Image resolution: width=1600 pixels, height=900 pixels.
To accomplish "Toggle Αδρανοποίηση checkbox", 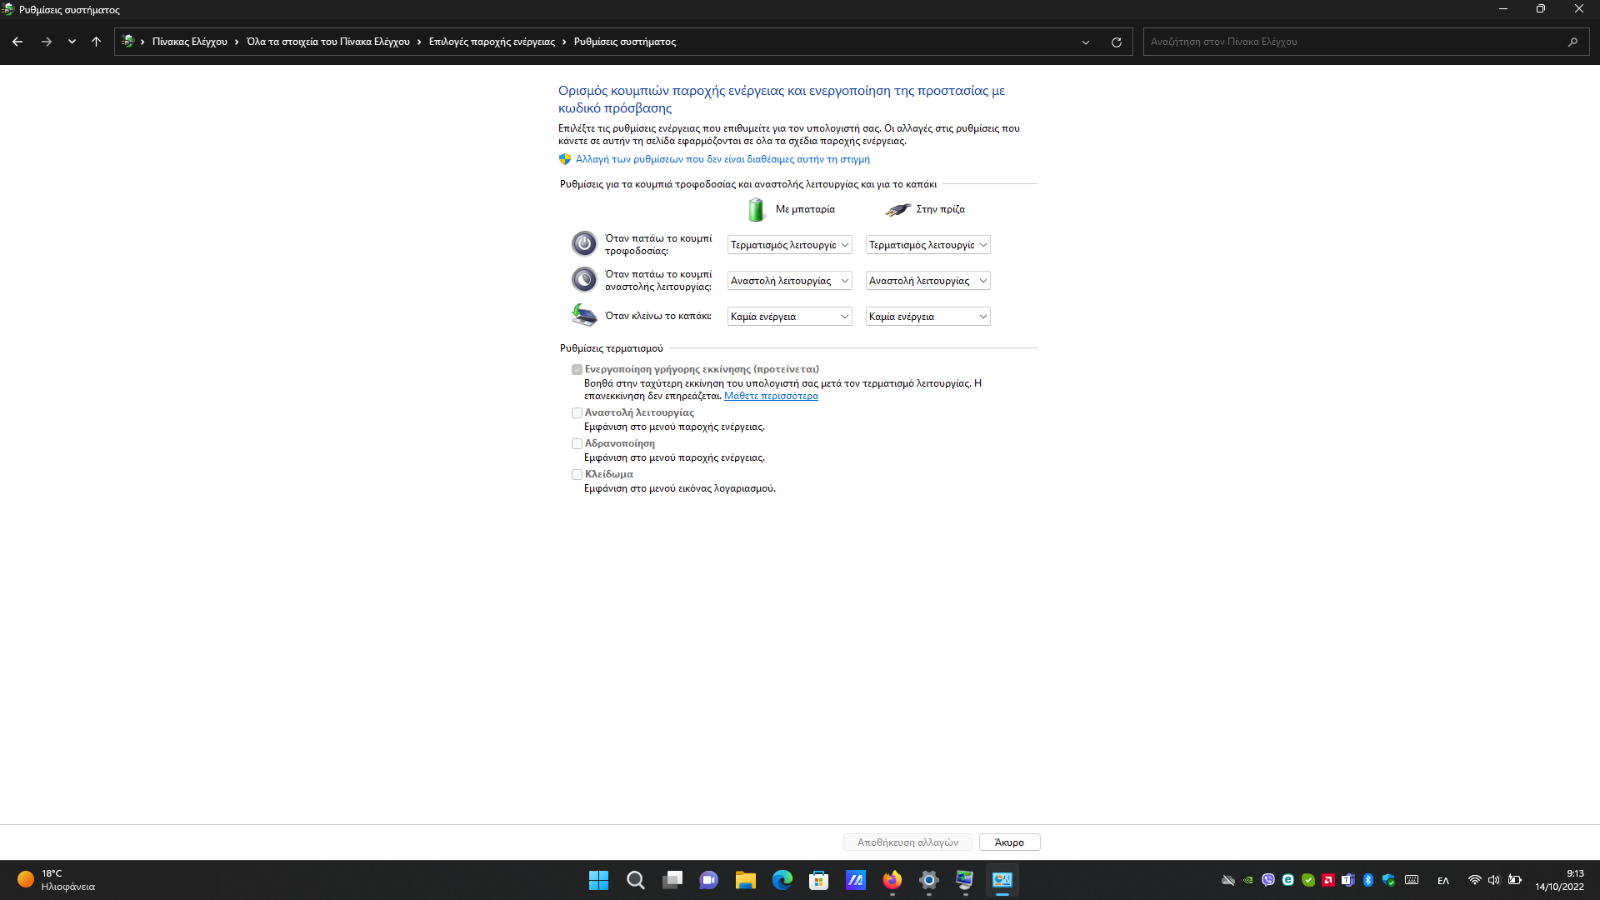I will pos(577,443).
